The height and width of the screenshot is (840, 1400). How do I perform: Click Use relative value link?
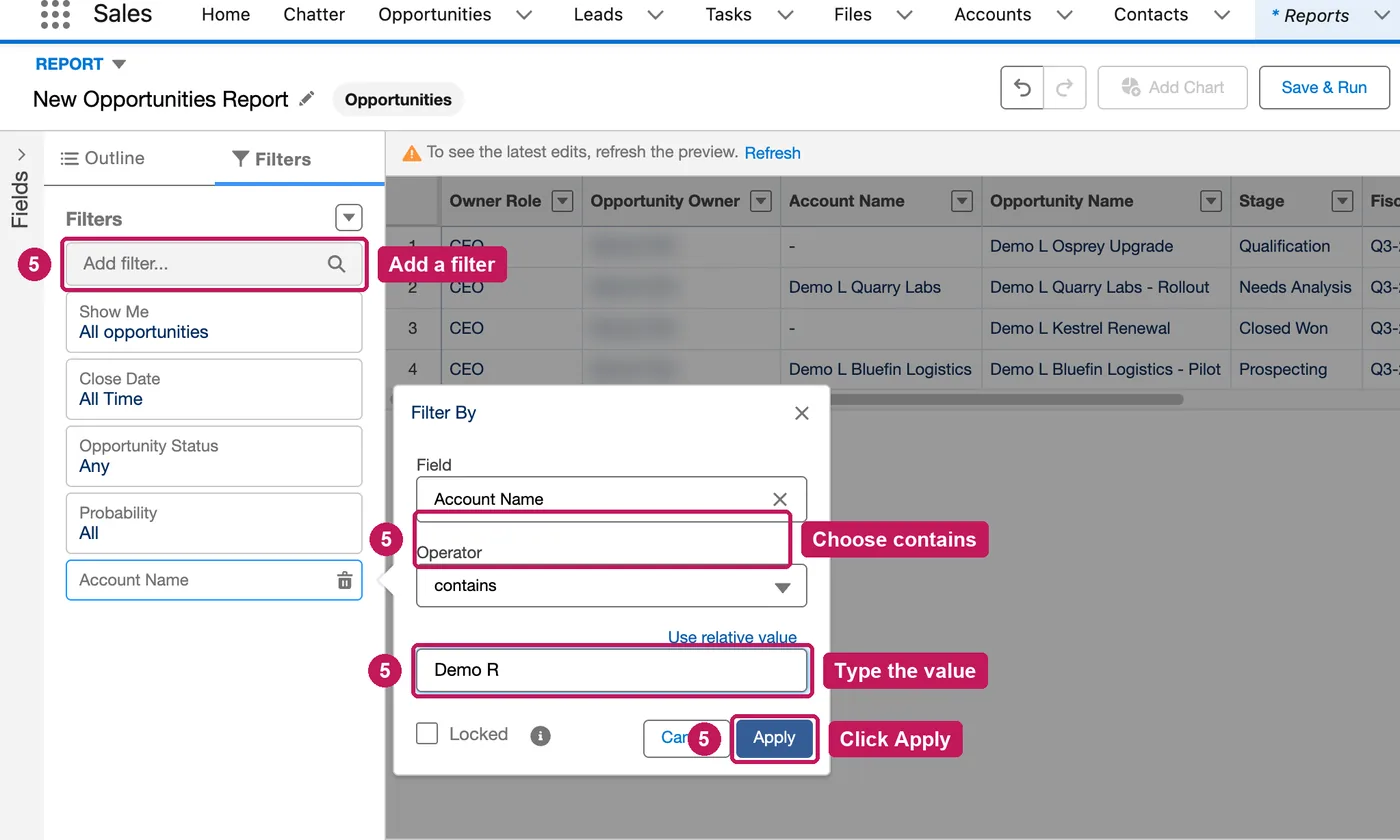coord(732,637)
